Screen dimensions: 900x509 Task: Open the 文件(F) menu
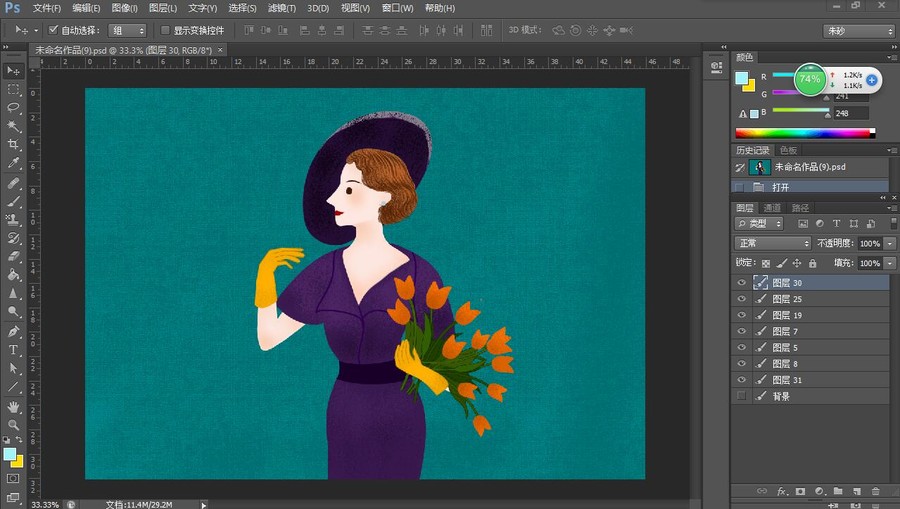[x=46, y=8]
